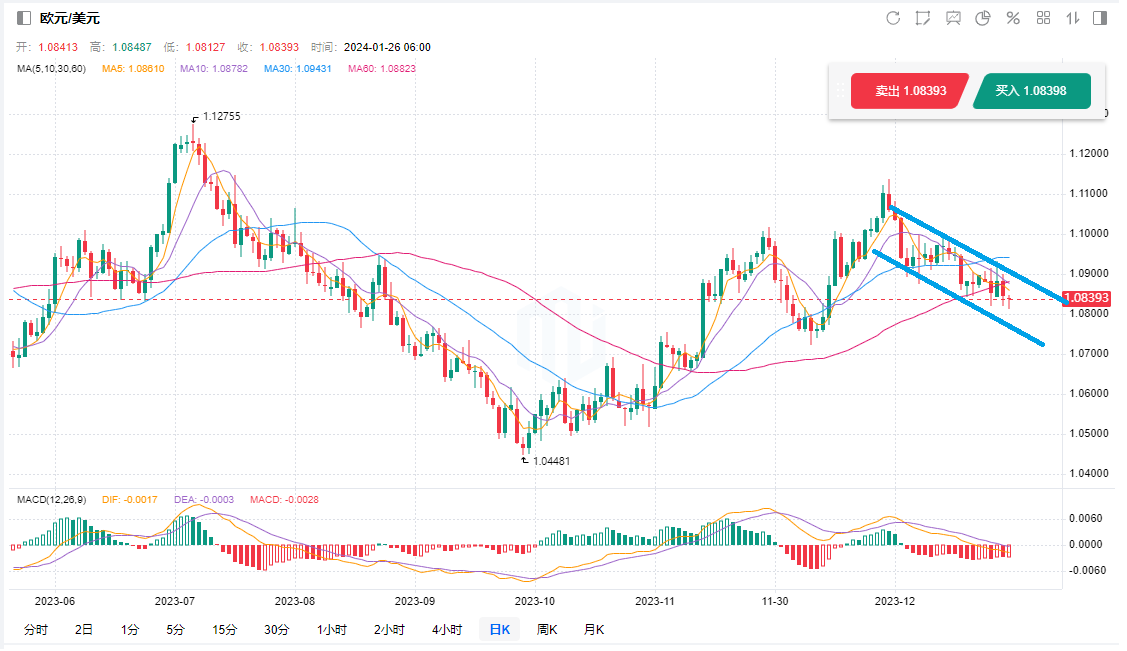Click the pie chart icon
The width and height of the screenshot is (1127, 651).
click(983, 18)
